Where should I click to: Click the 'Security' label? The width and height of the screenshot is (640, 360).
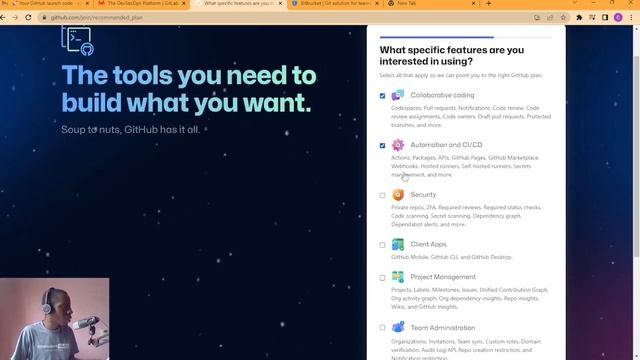click(423, 195)
